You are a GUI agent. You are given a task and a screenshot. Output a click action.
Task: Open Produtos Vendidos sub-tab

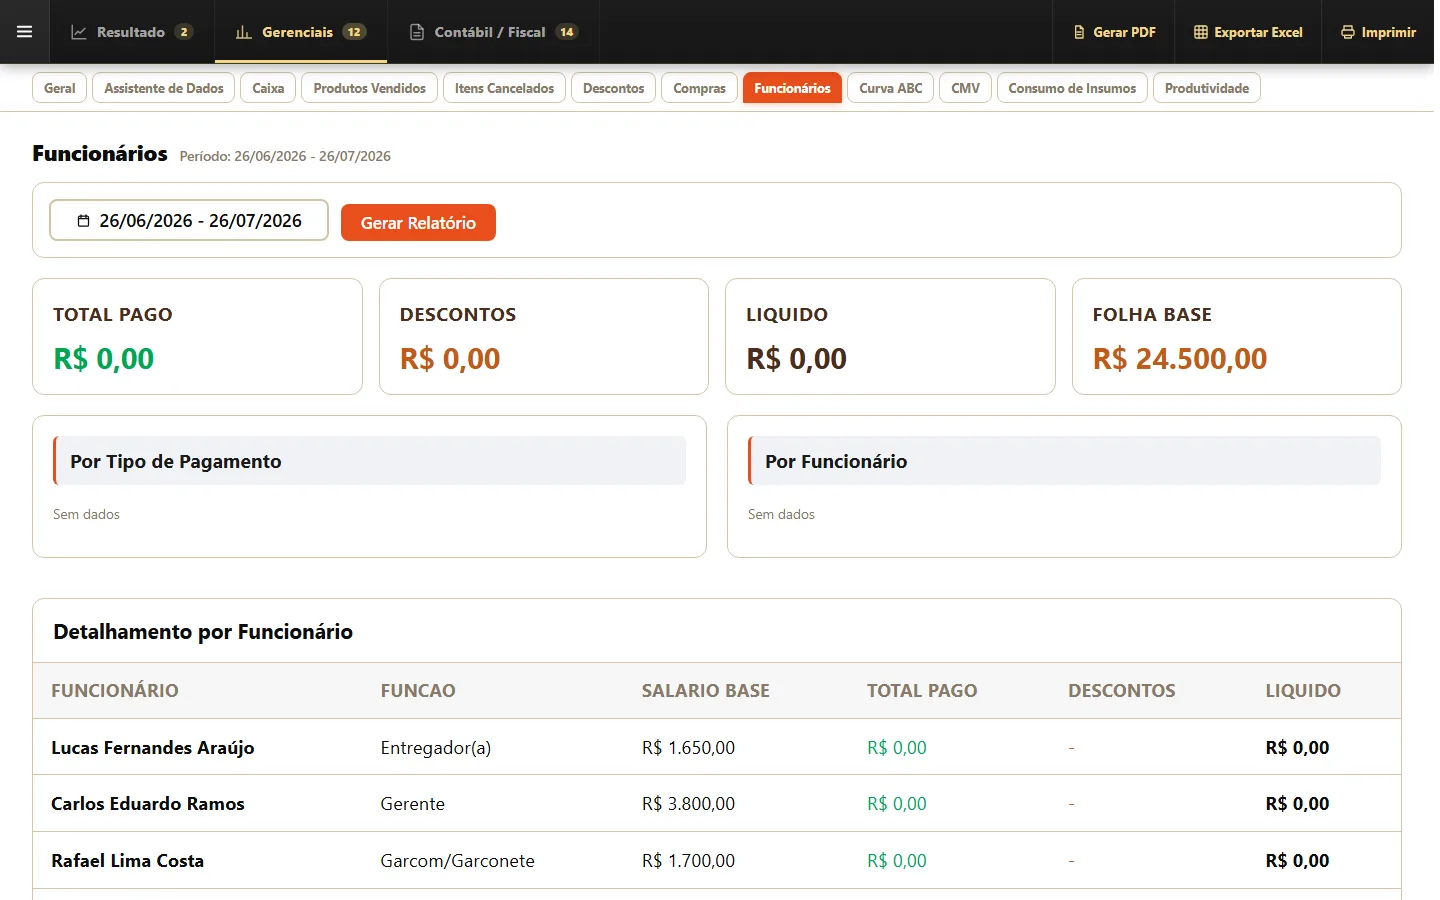coord(369,88)
